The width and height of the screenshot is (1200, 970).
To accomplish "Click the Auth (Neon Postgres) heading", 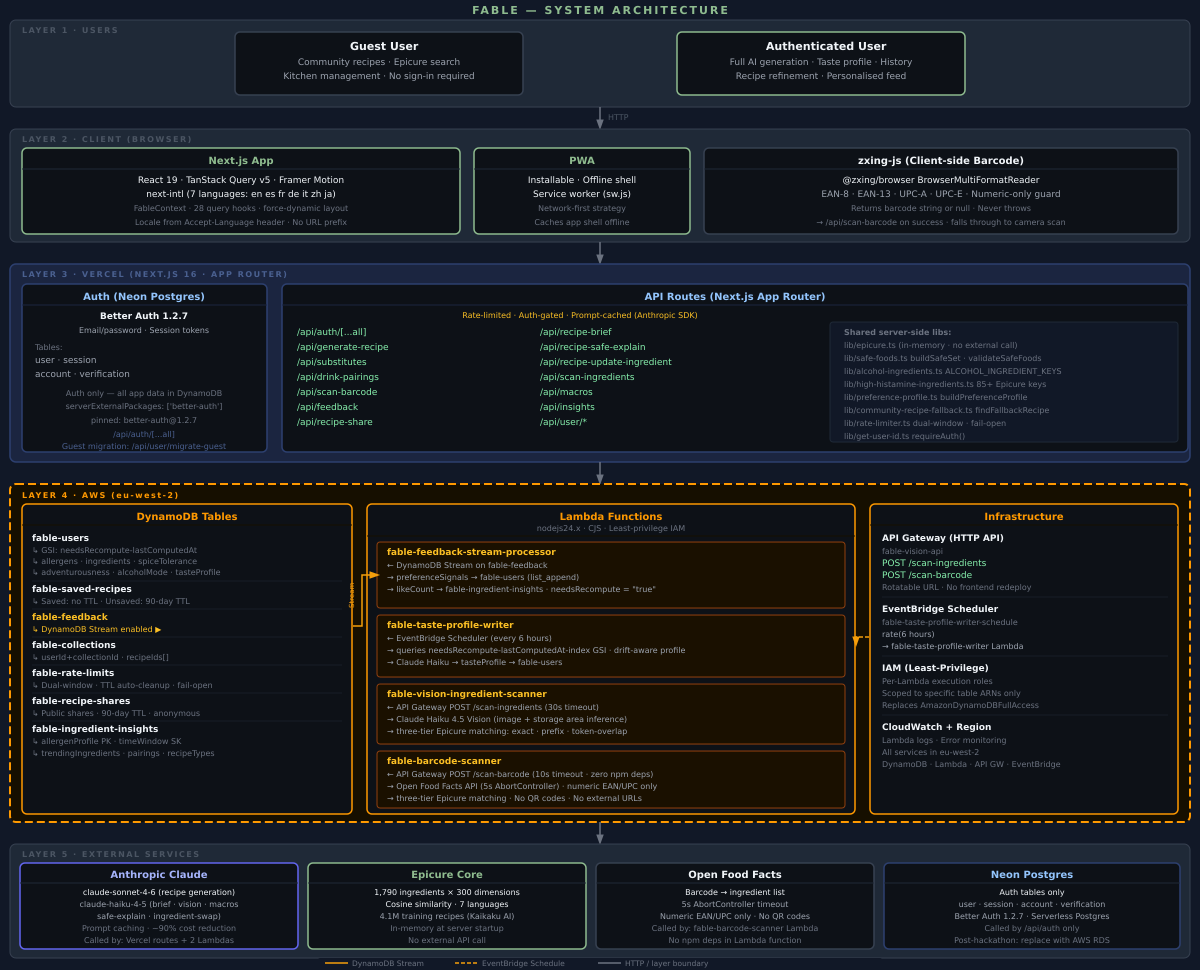I will (x=144, y=296).
